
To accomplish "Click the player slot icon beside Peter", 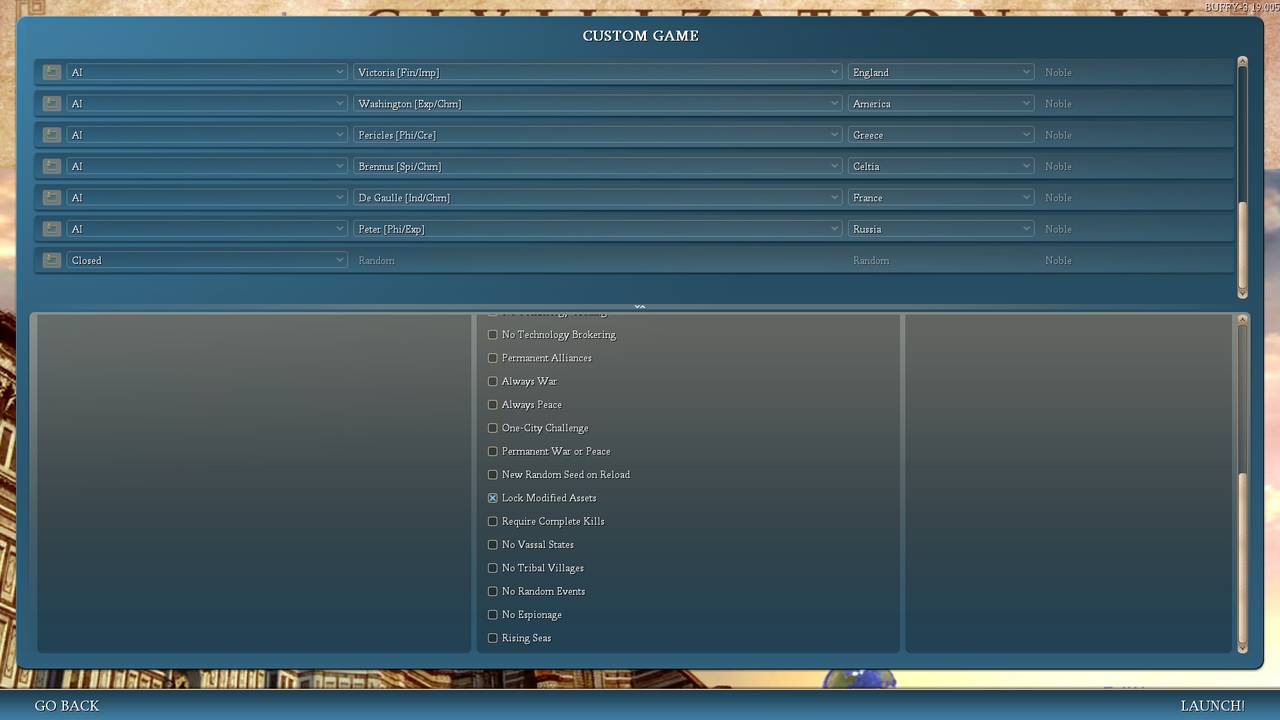I will tap(51, 229).
